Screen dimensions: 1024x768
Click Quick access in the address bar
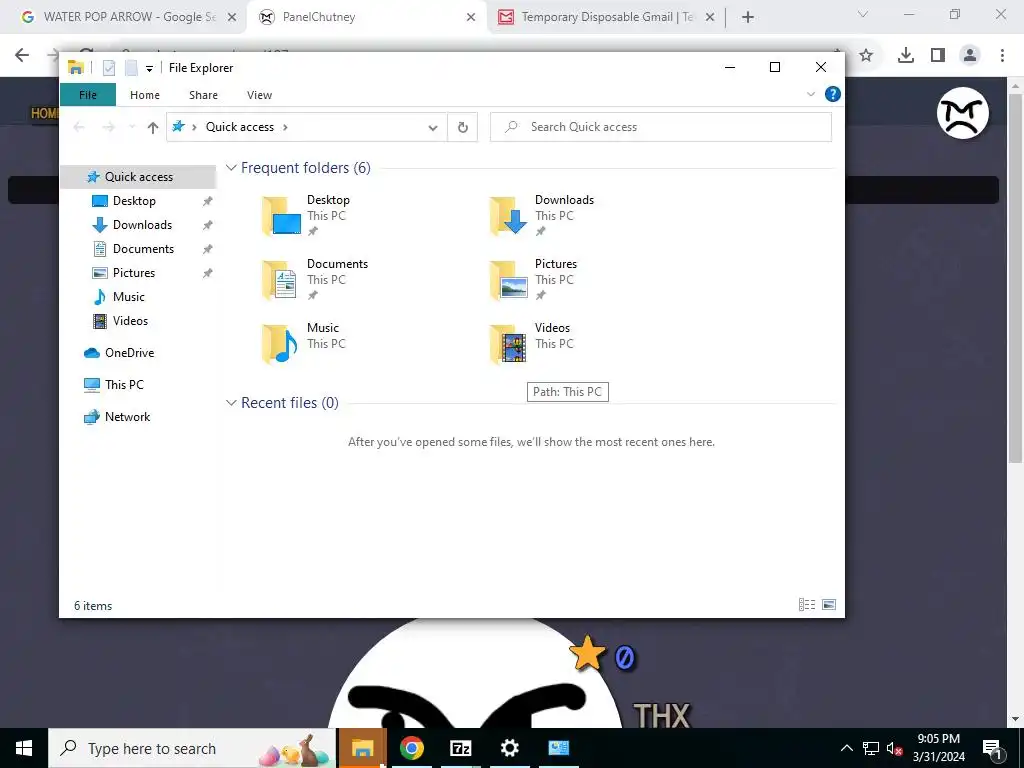240,127
